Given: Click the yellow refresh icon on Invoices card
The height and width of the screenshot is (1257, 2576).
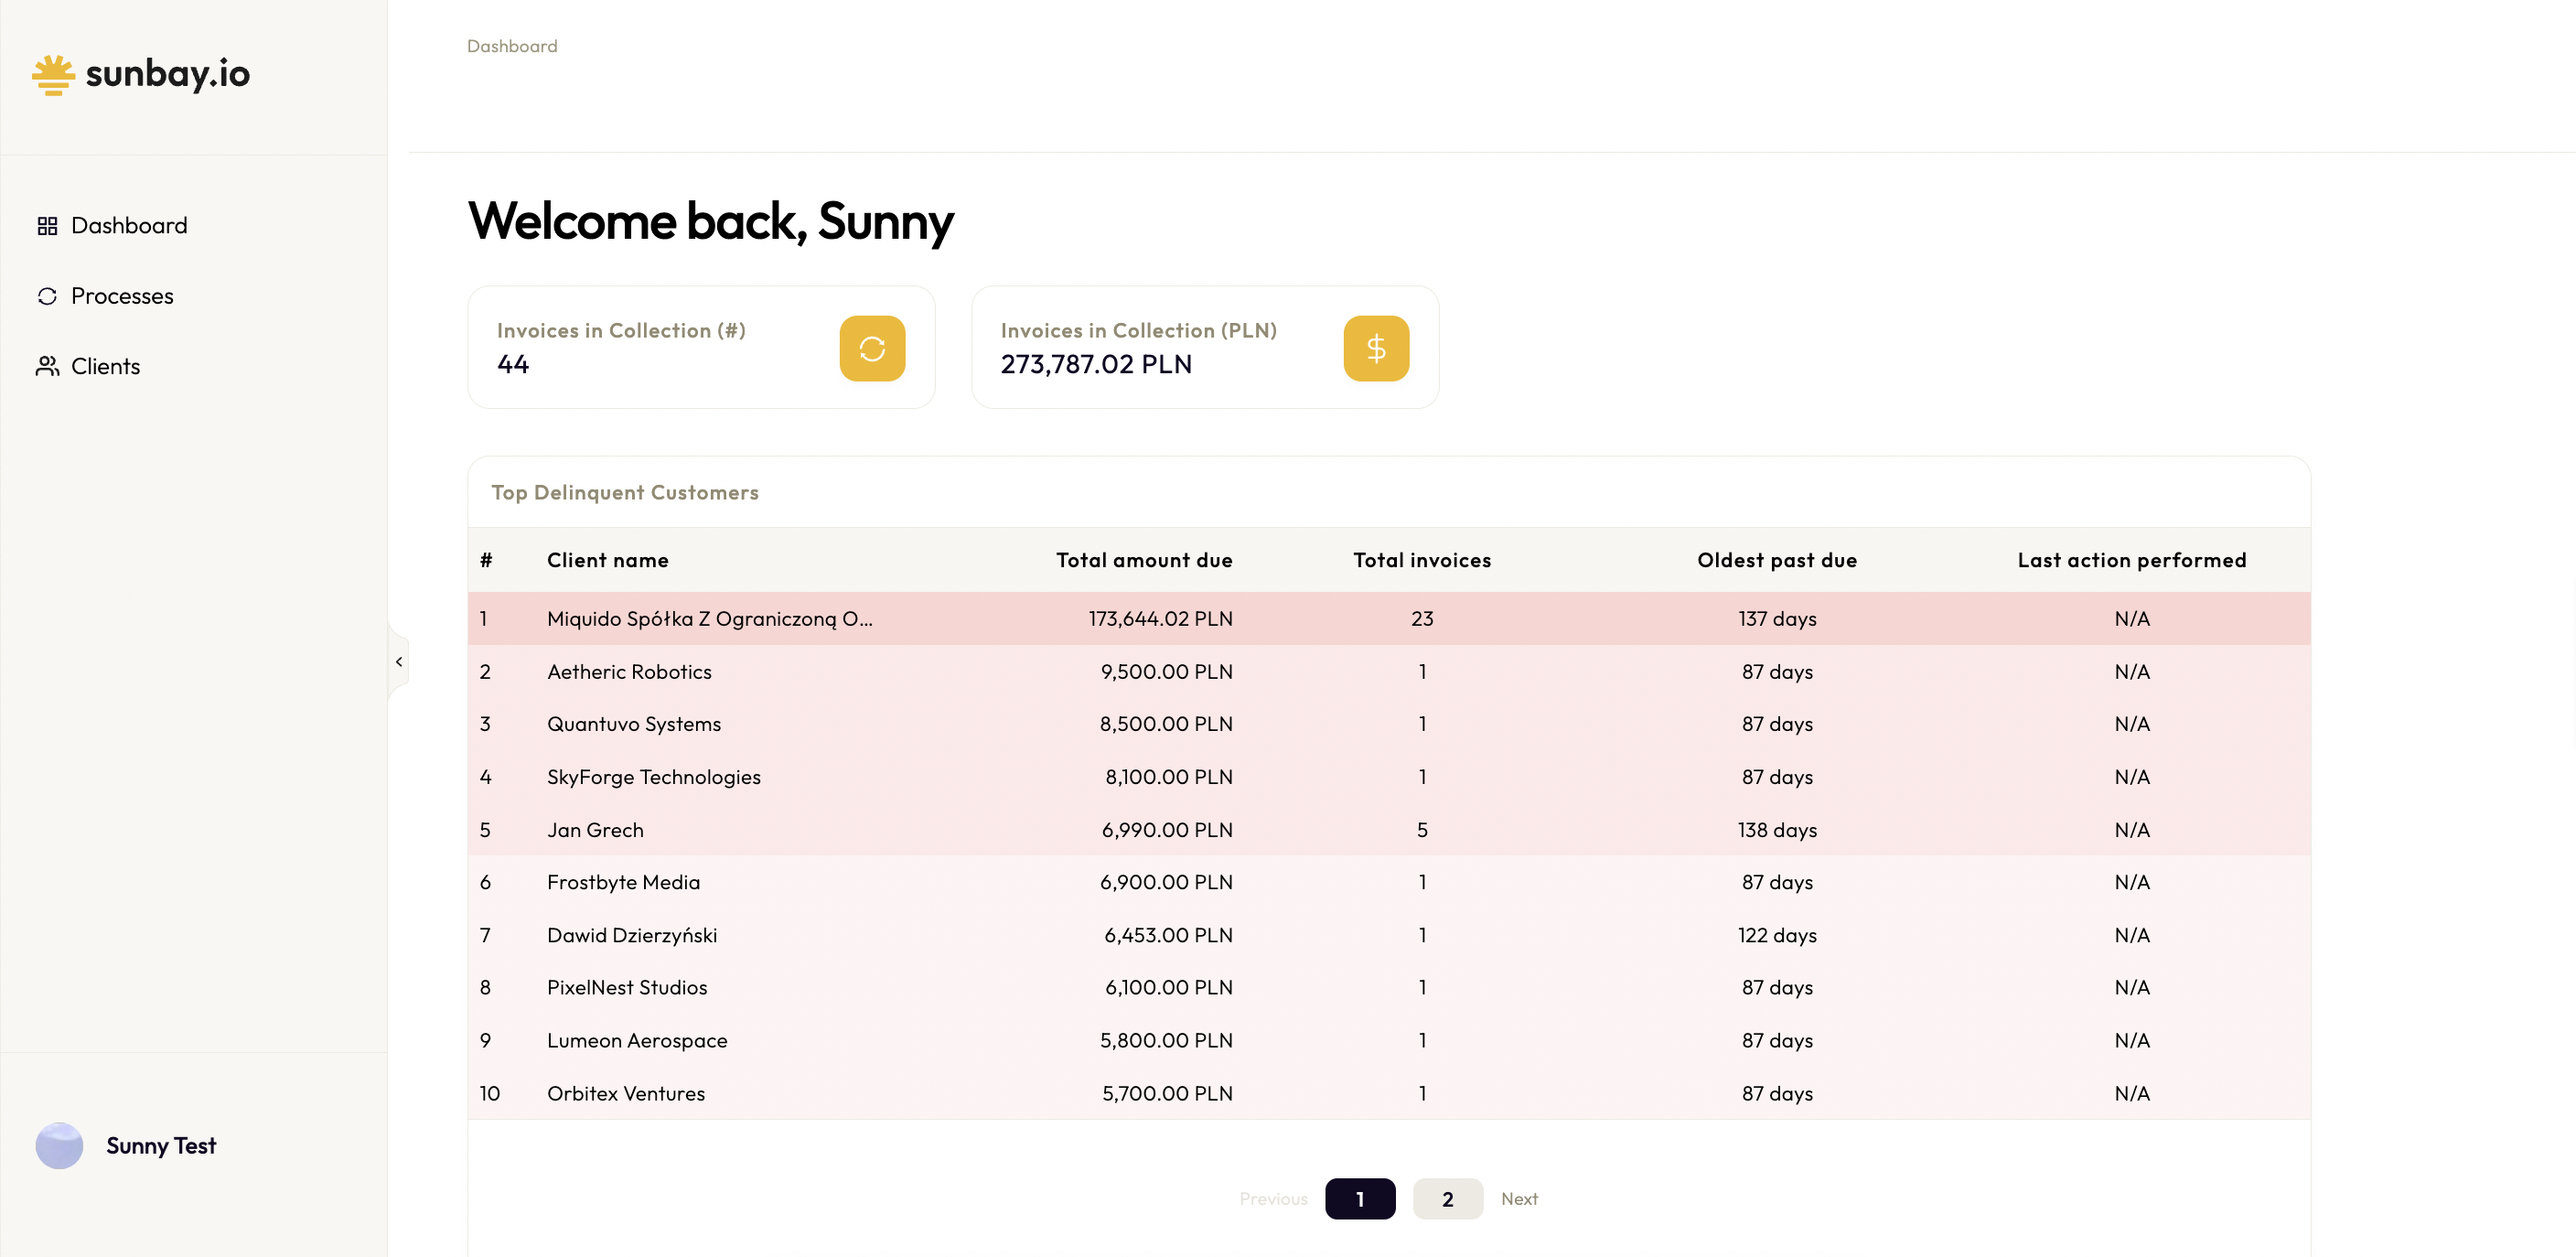Looking at the screenshot, I should [x=871, y=349].
